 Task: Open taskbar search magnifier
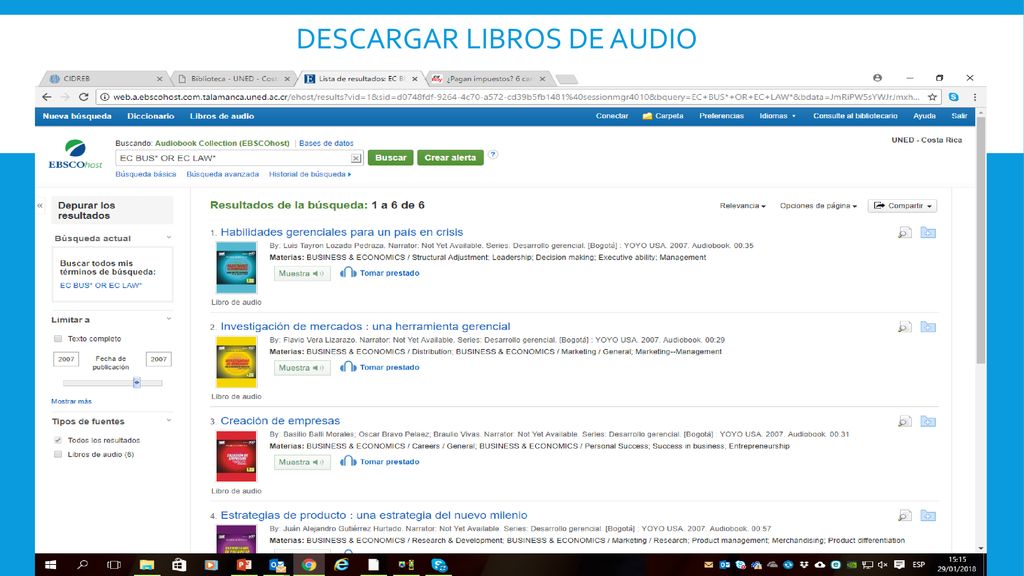click(x=82, y=565)
